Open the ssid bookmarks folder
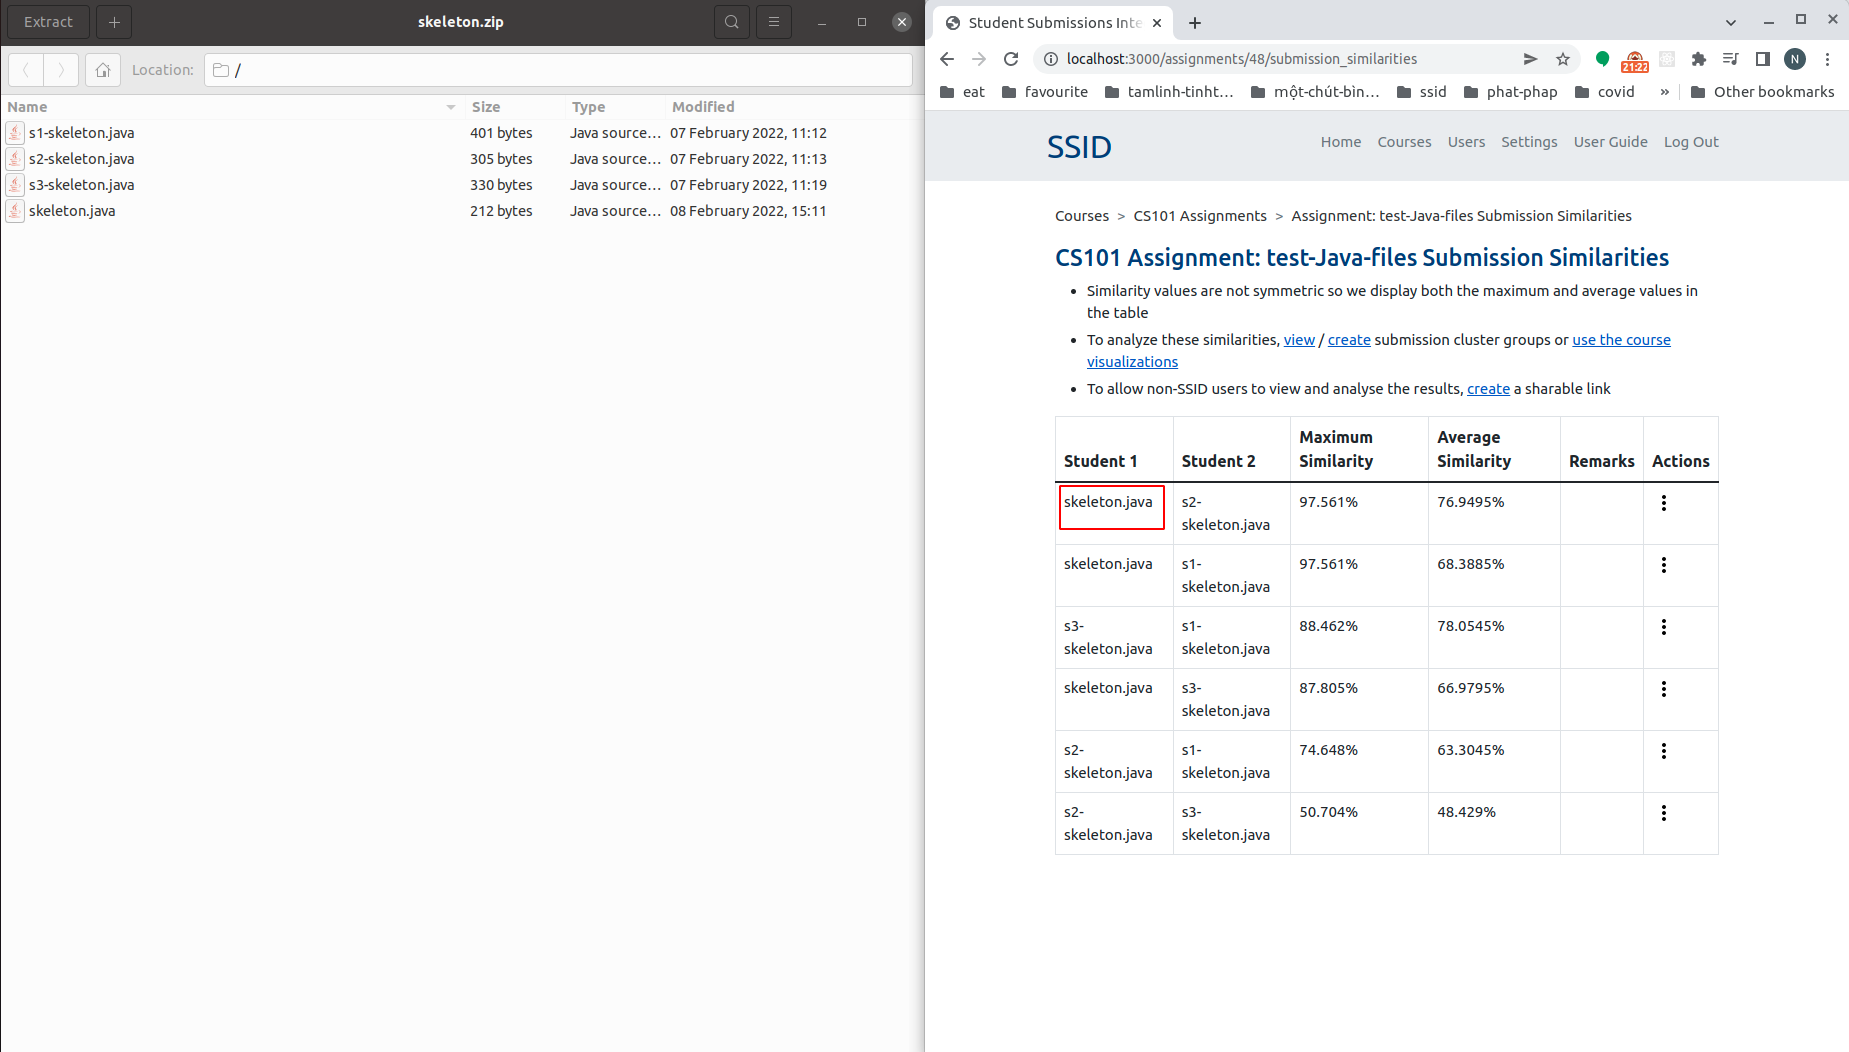 coord(1421,91)
